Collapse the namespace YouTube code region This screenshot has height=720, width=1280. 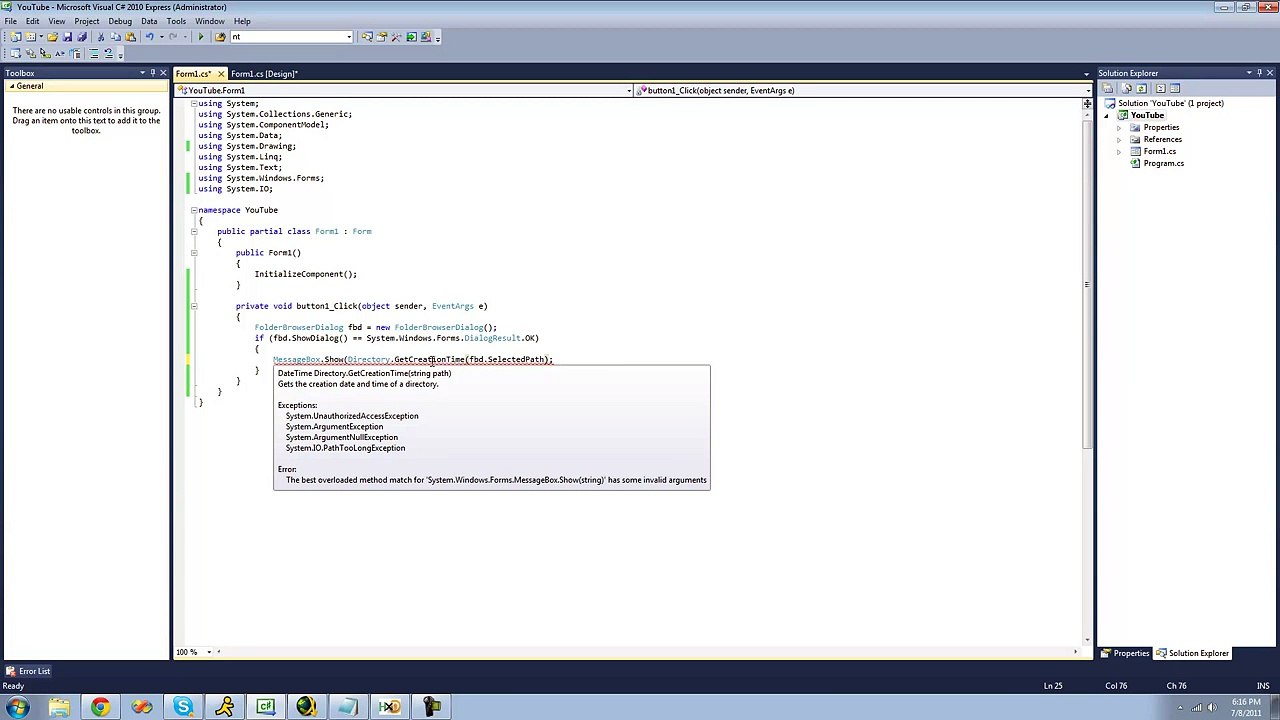(194, 210)
